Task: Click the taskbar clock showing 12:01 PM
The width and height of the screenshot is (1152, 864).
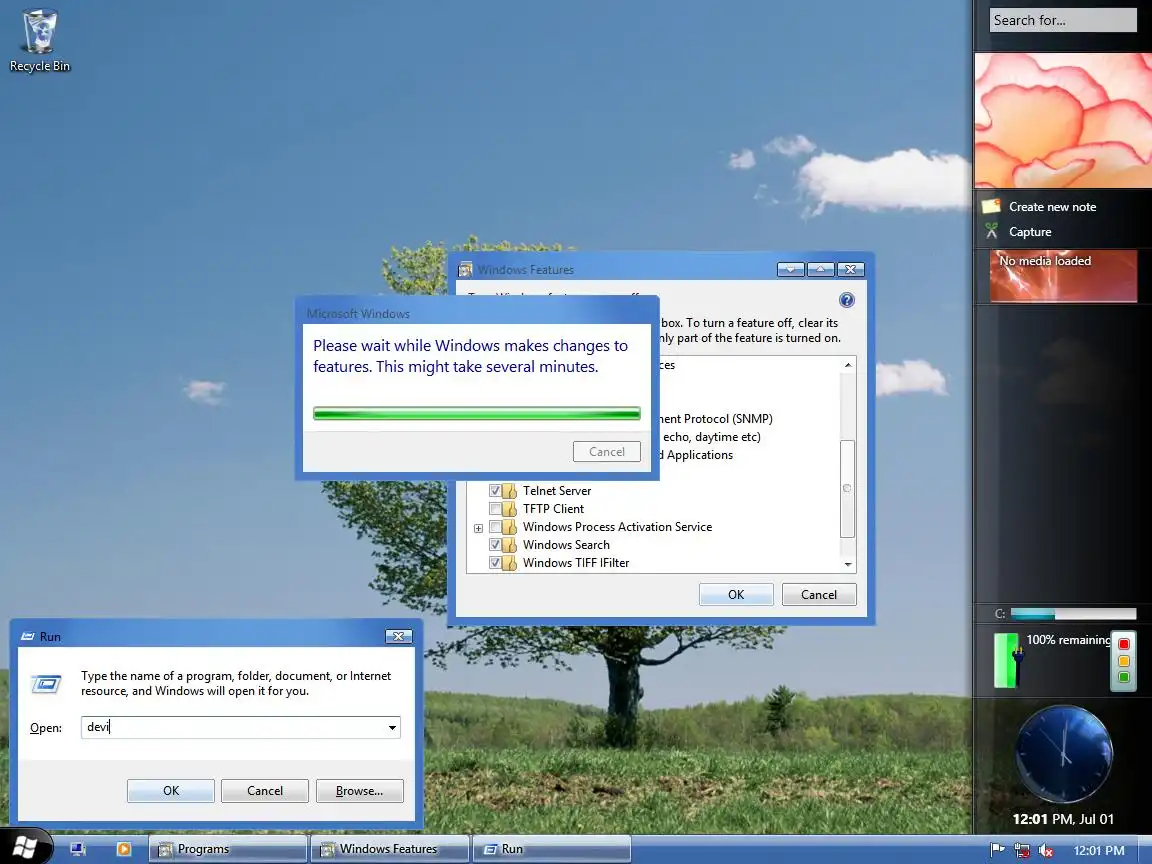Action: (x=1098, y=850)
